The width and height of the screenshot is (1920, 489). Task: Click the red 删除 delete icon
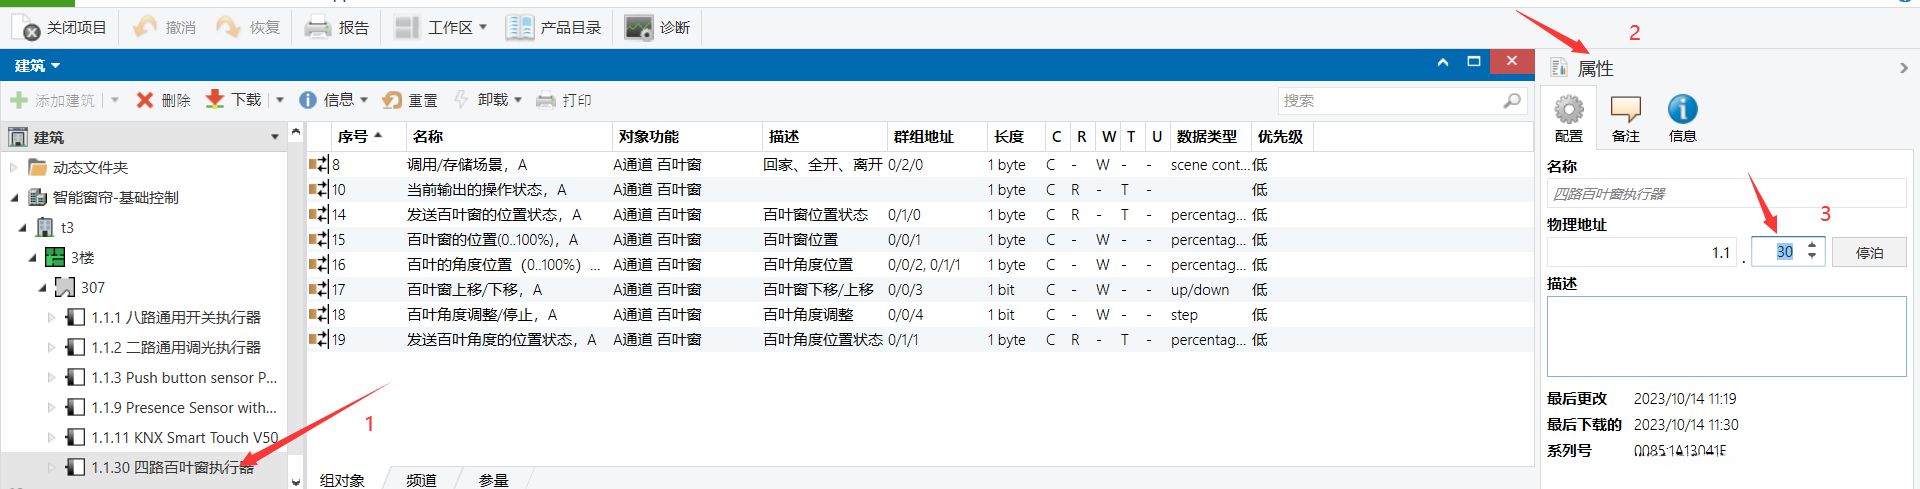(145, 100)
